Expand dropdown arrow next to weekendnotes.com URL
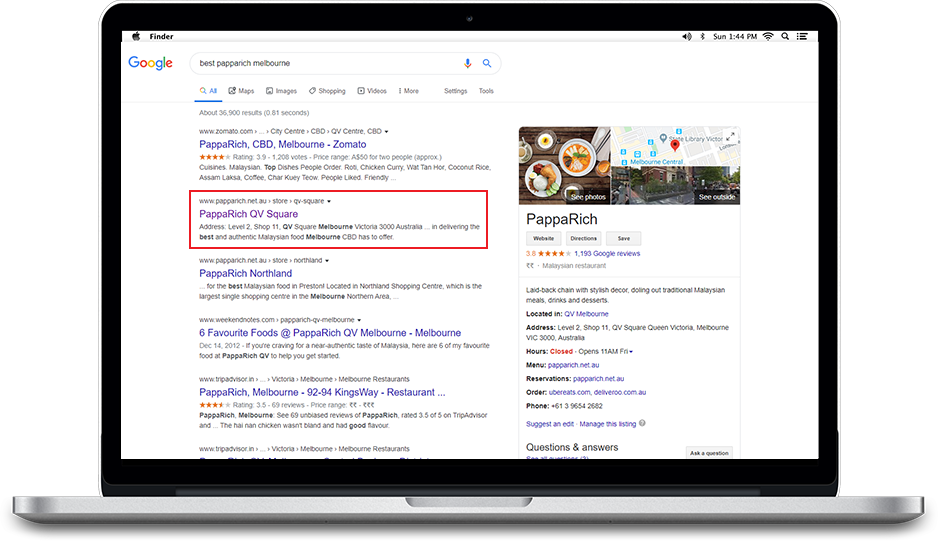Viewport: 938px width, 541px height. (359, 320)
